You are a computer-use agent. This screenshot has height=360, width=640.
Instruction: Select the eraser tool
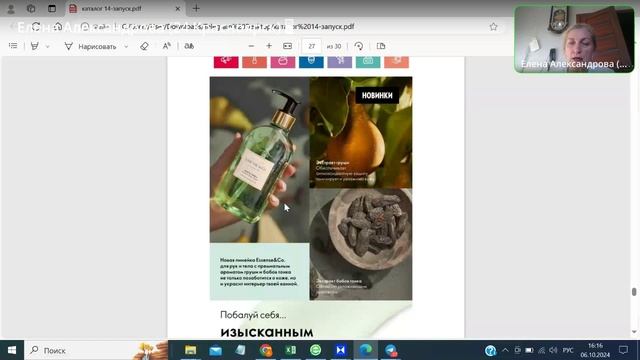144,46
